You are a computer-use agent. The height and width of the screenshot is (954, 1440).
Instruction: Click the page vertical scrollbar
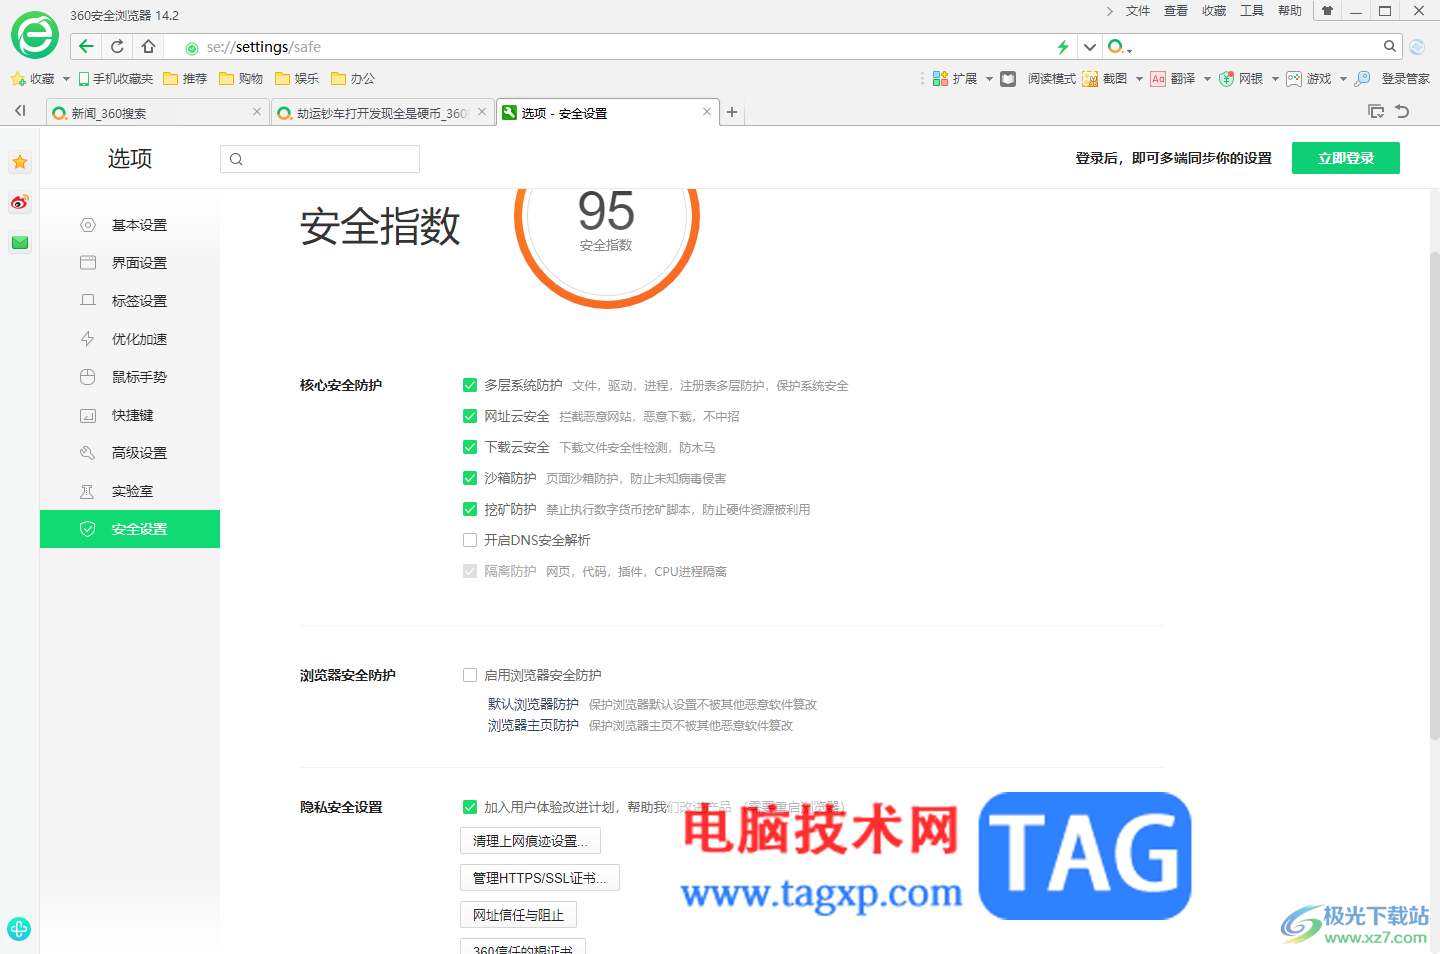click(x=1434, y=495)
